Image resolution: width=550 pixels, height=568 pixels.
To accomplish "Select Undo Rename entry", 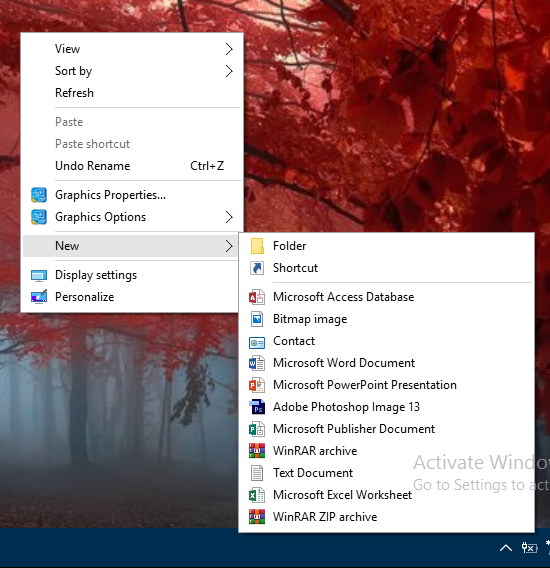I will coord(132,166).
